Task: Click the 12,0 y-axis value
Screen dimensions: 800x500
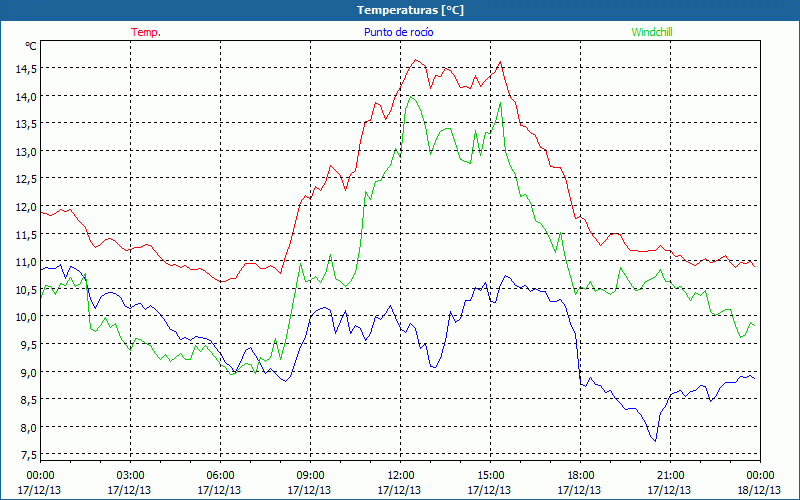Action: [x=26, y=206]
